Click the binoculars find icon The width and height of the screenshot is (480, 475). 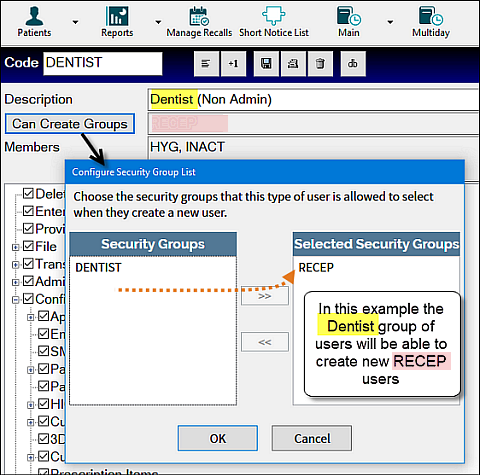pos(353,63)
